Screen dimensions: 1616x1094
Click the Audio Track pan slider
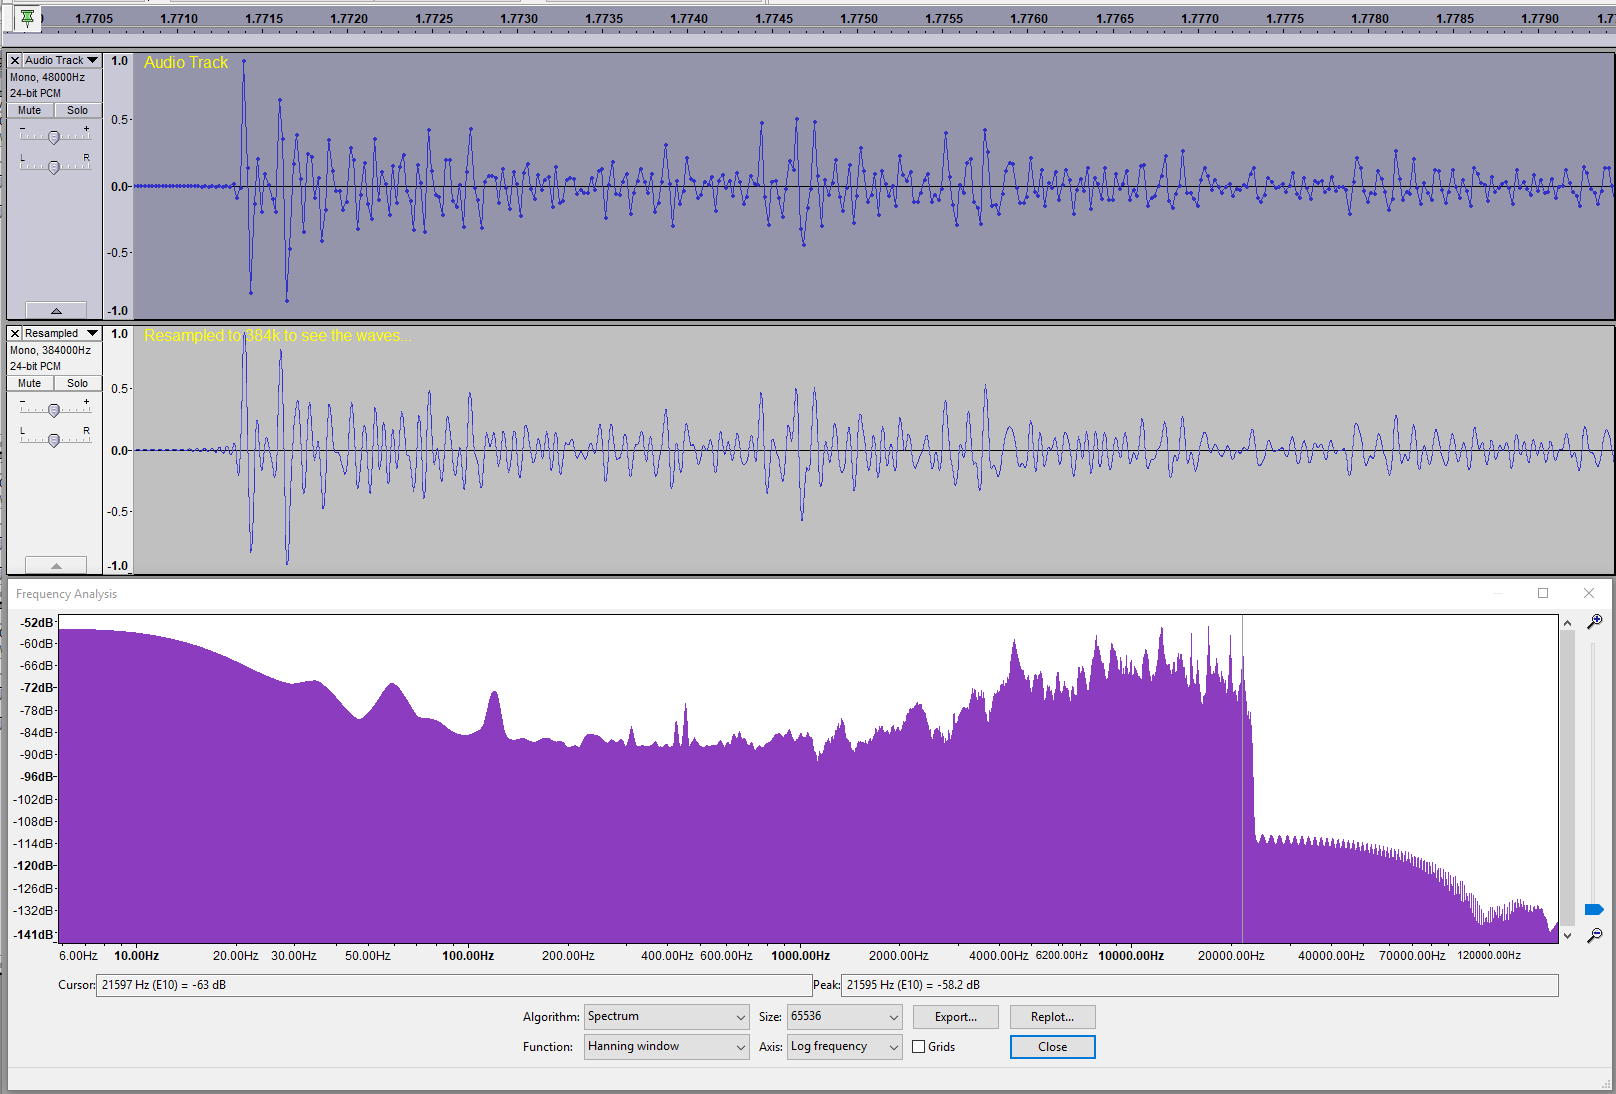(x=54, y=166)
